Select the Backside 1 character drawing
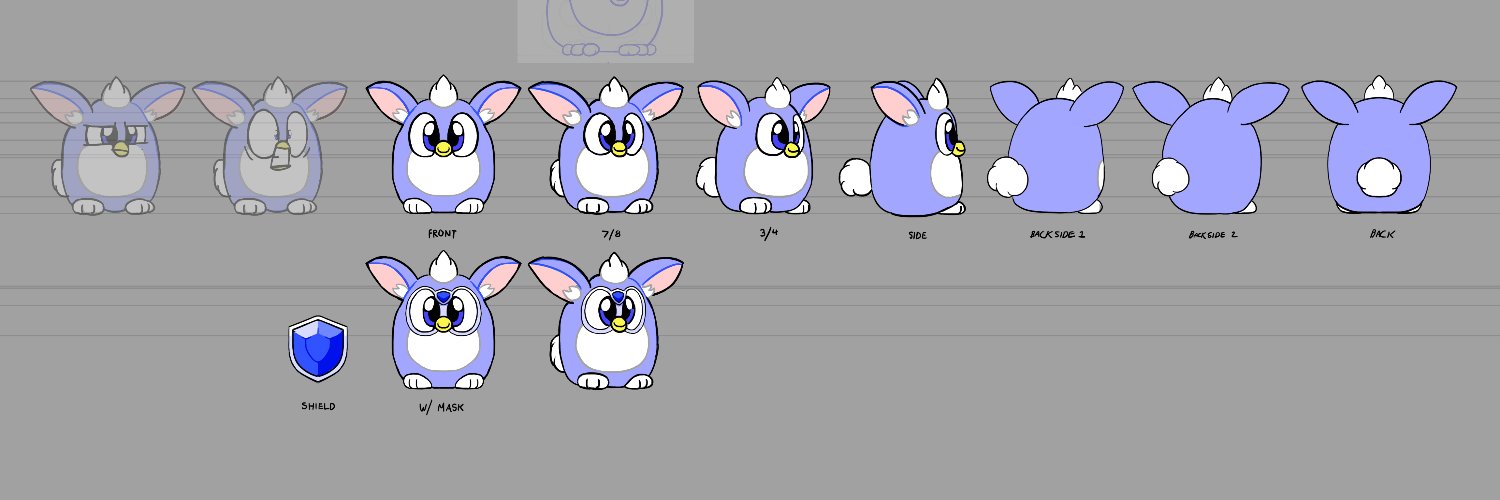Screen dimensions: 1500x500 1055,146
